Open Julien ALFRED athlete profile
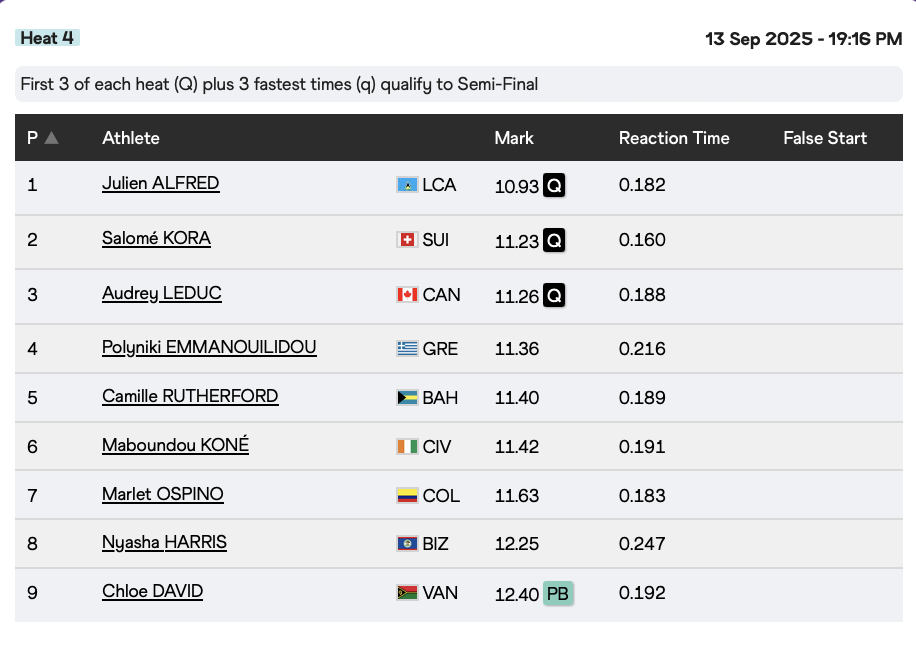Viewport: 916px width, 652px height. point(160,184)
